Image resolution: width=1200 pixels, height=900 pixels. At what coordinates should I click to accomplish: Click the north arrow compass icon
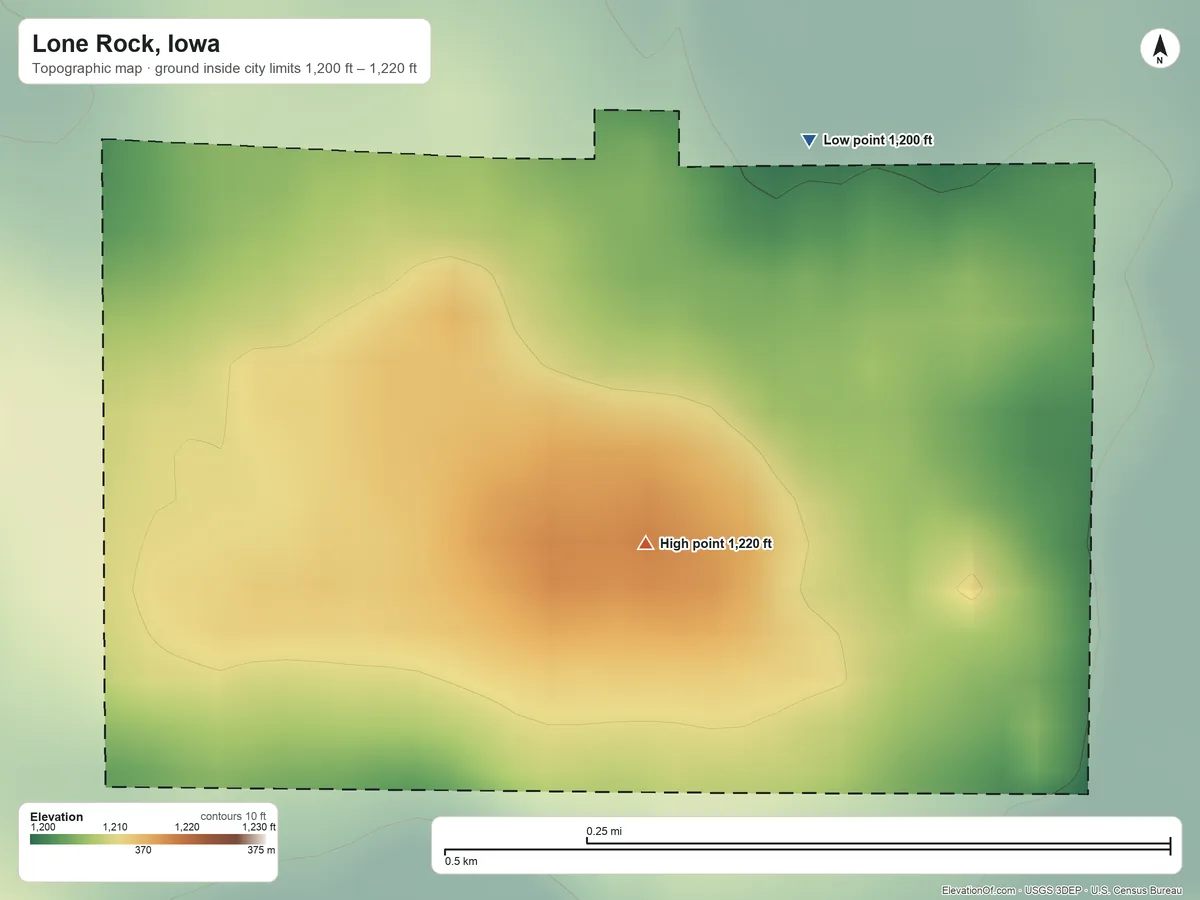point(1159,49)
